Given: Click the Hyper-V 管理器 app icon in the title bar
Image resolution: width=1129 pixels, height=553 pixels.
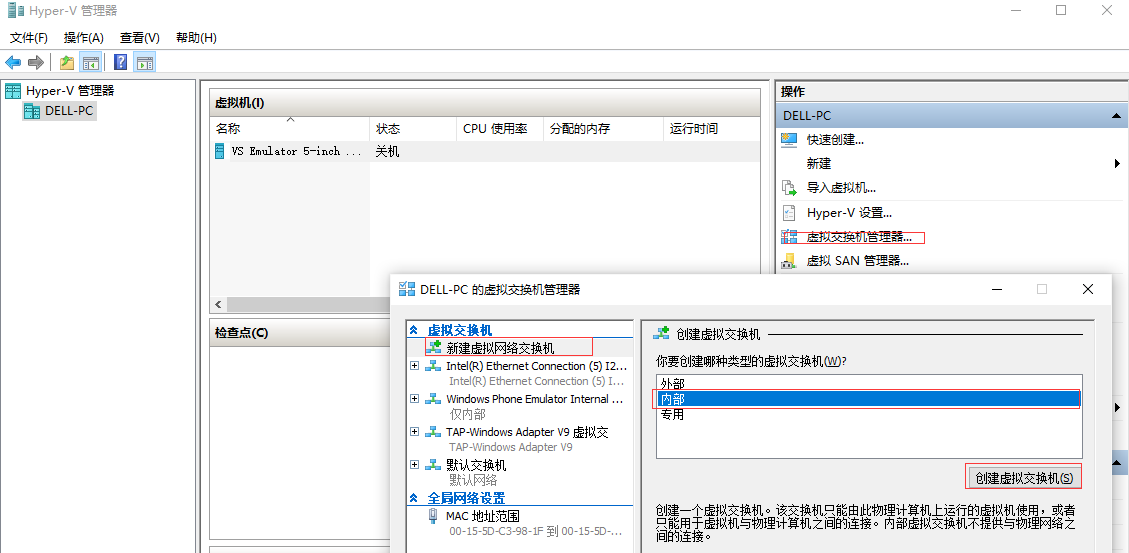Looking at the screenshot, I should click(15, 10).
